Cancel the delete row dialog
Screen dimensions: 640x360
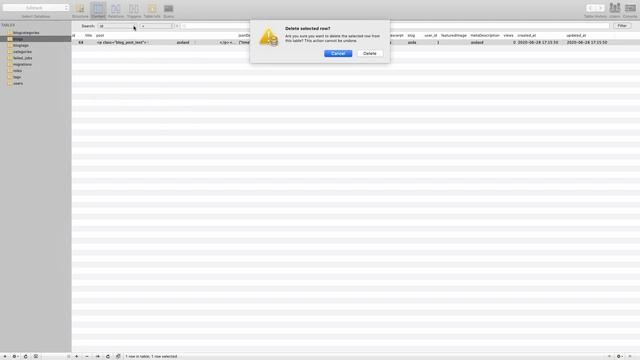[x=338, y=53]
